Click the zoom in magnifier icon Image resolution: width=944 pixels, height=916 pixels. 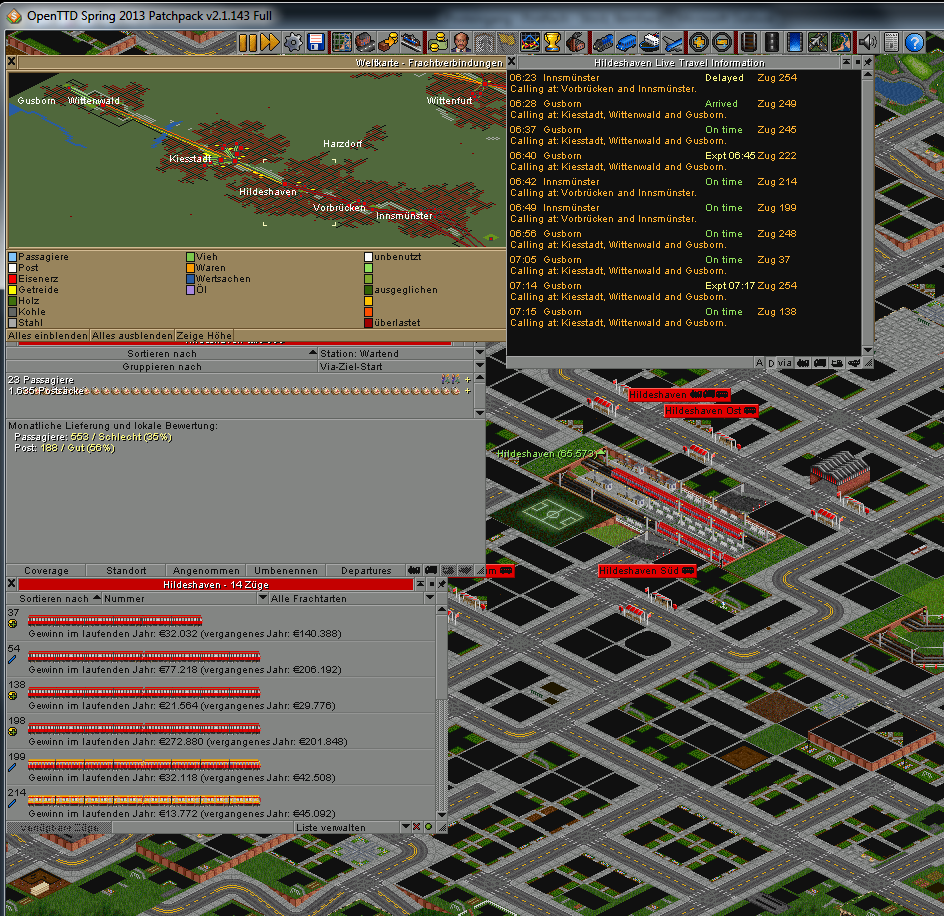click(x=699, y=42)
